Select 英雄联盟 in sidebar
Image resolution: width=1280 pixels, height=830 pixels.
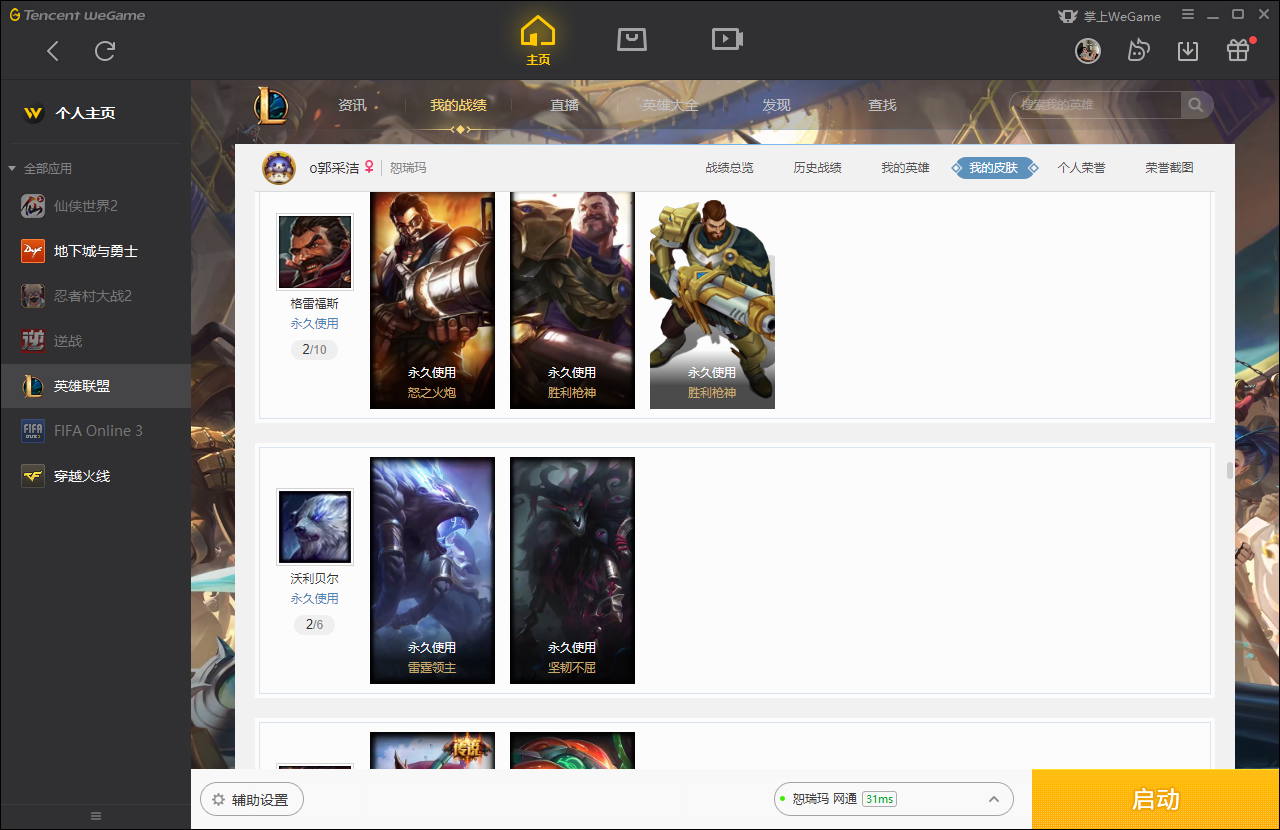coord(95,386)
